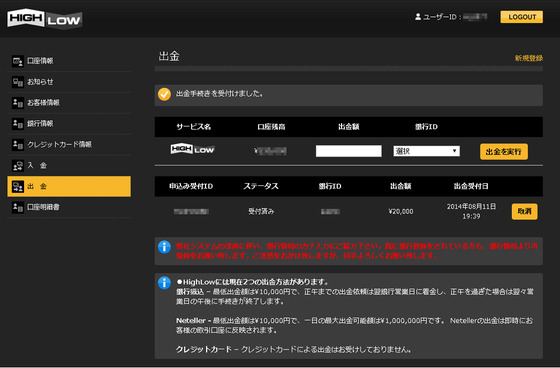Image resolution: width=560 pixels, height=368 pixels.
Task: Click the 出金受付日 column header
Action: click(471, 186)
